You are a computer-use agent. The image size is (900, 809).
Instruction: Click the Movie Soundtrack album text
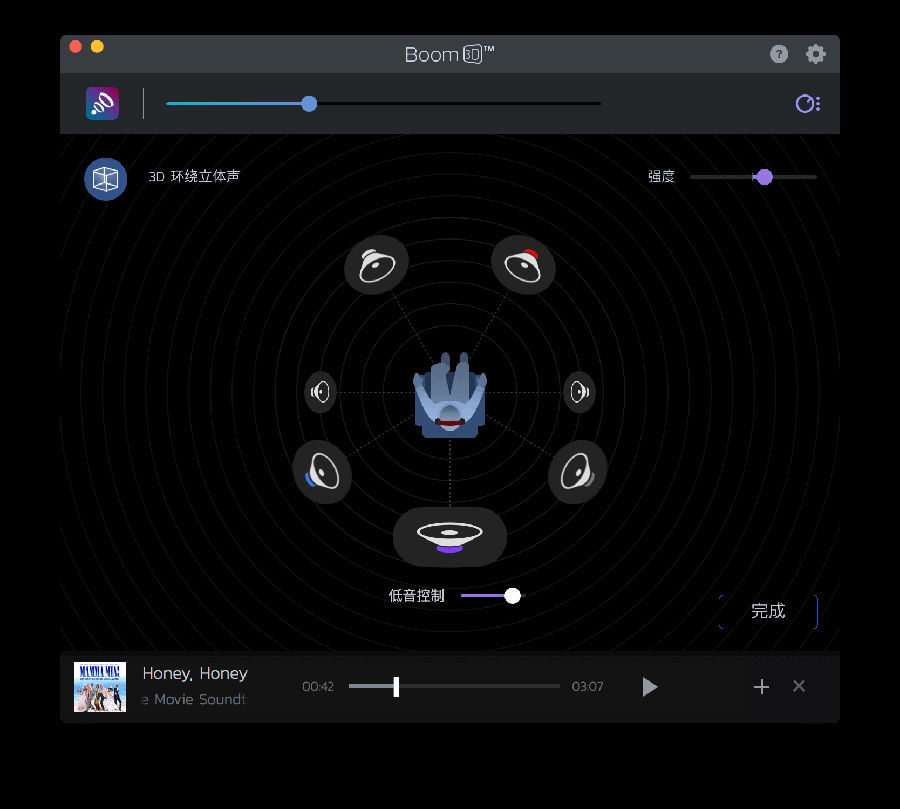pyautogui.click(x=194, y=699)
